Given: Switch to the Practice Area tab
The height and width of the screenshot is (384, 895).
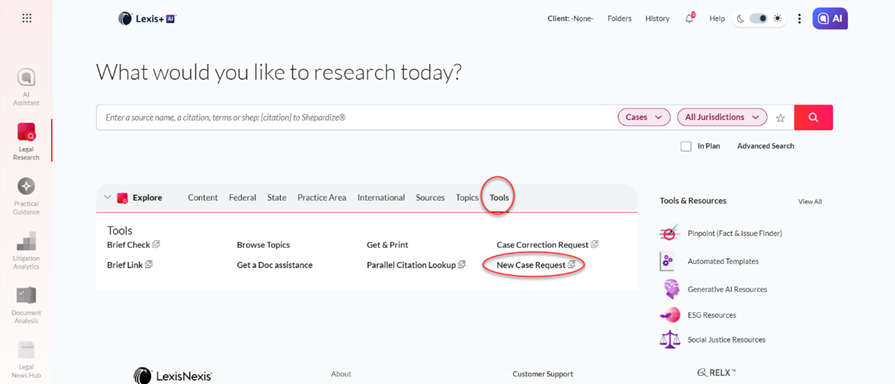Looking at the screenshot, I should [x=321, y=197].
